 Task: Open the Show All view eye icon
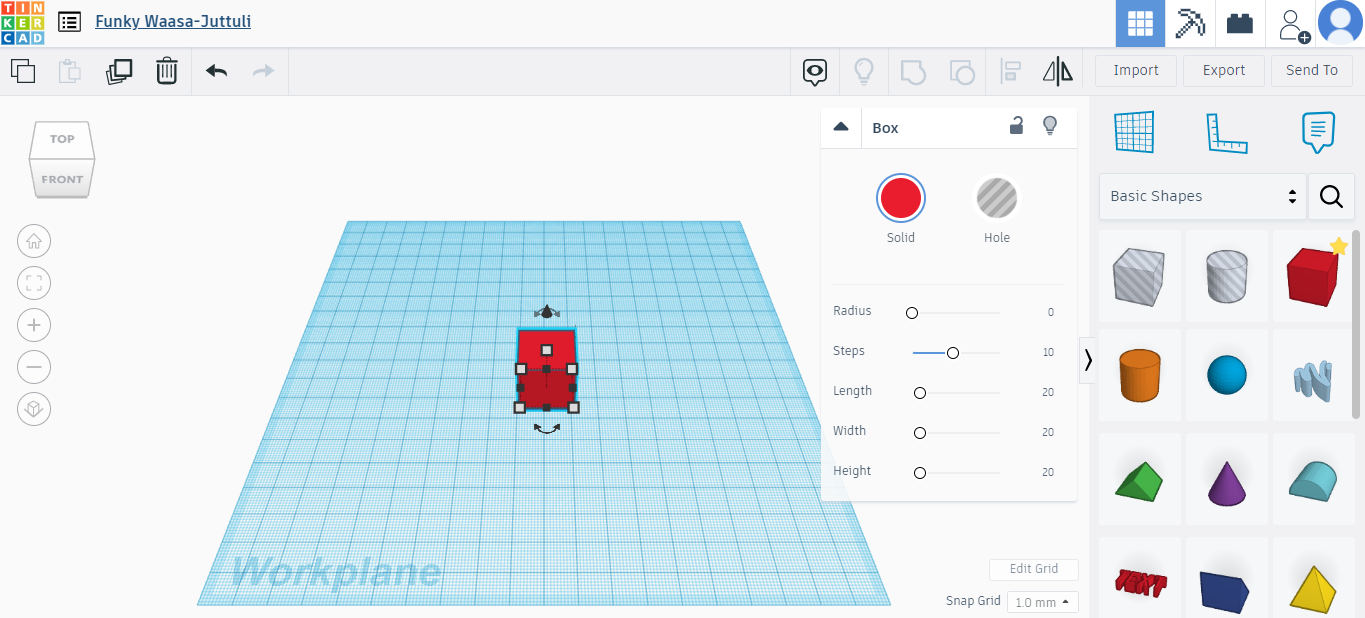[x=816, y=71]
